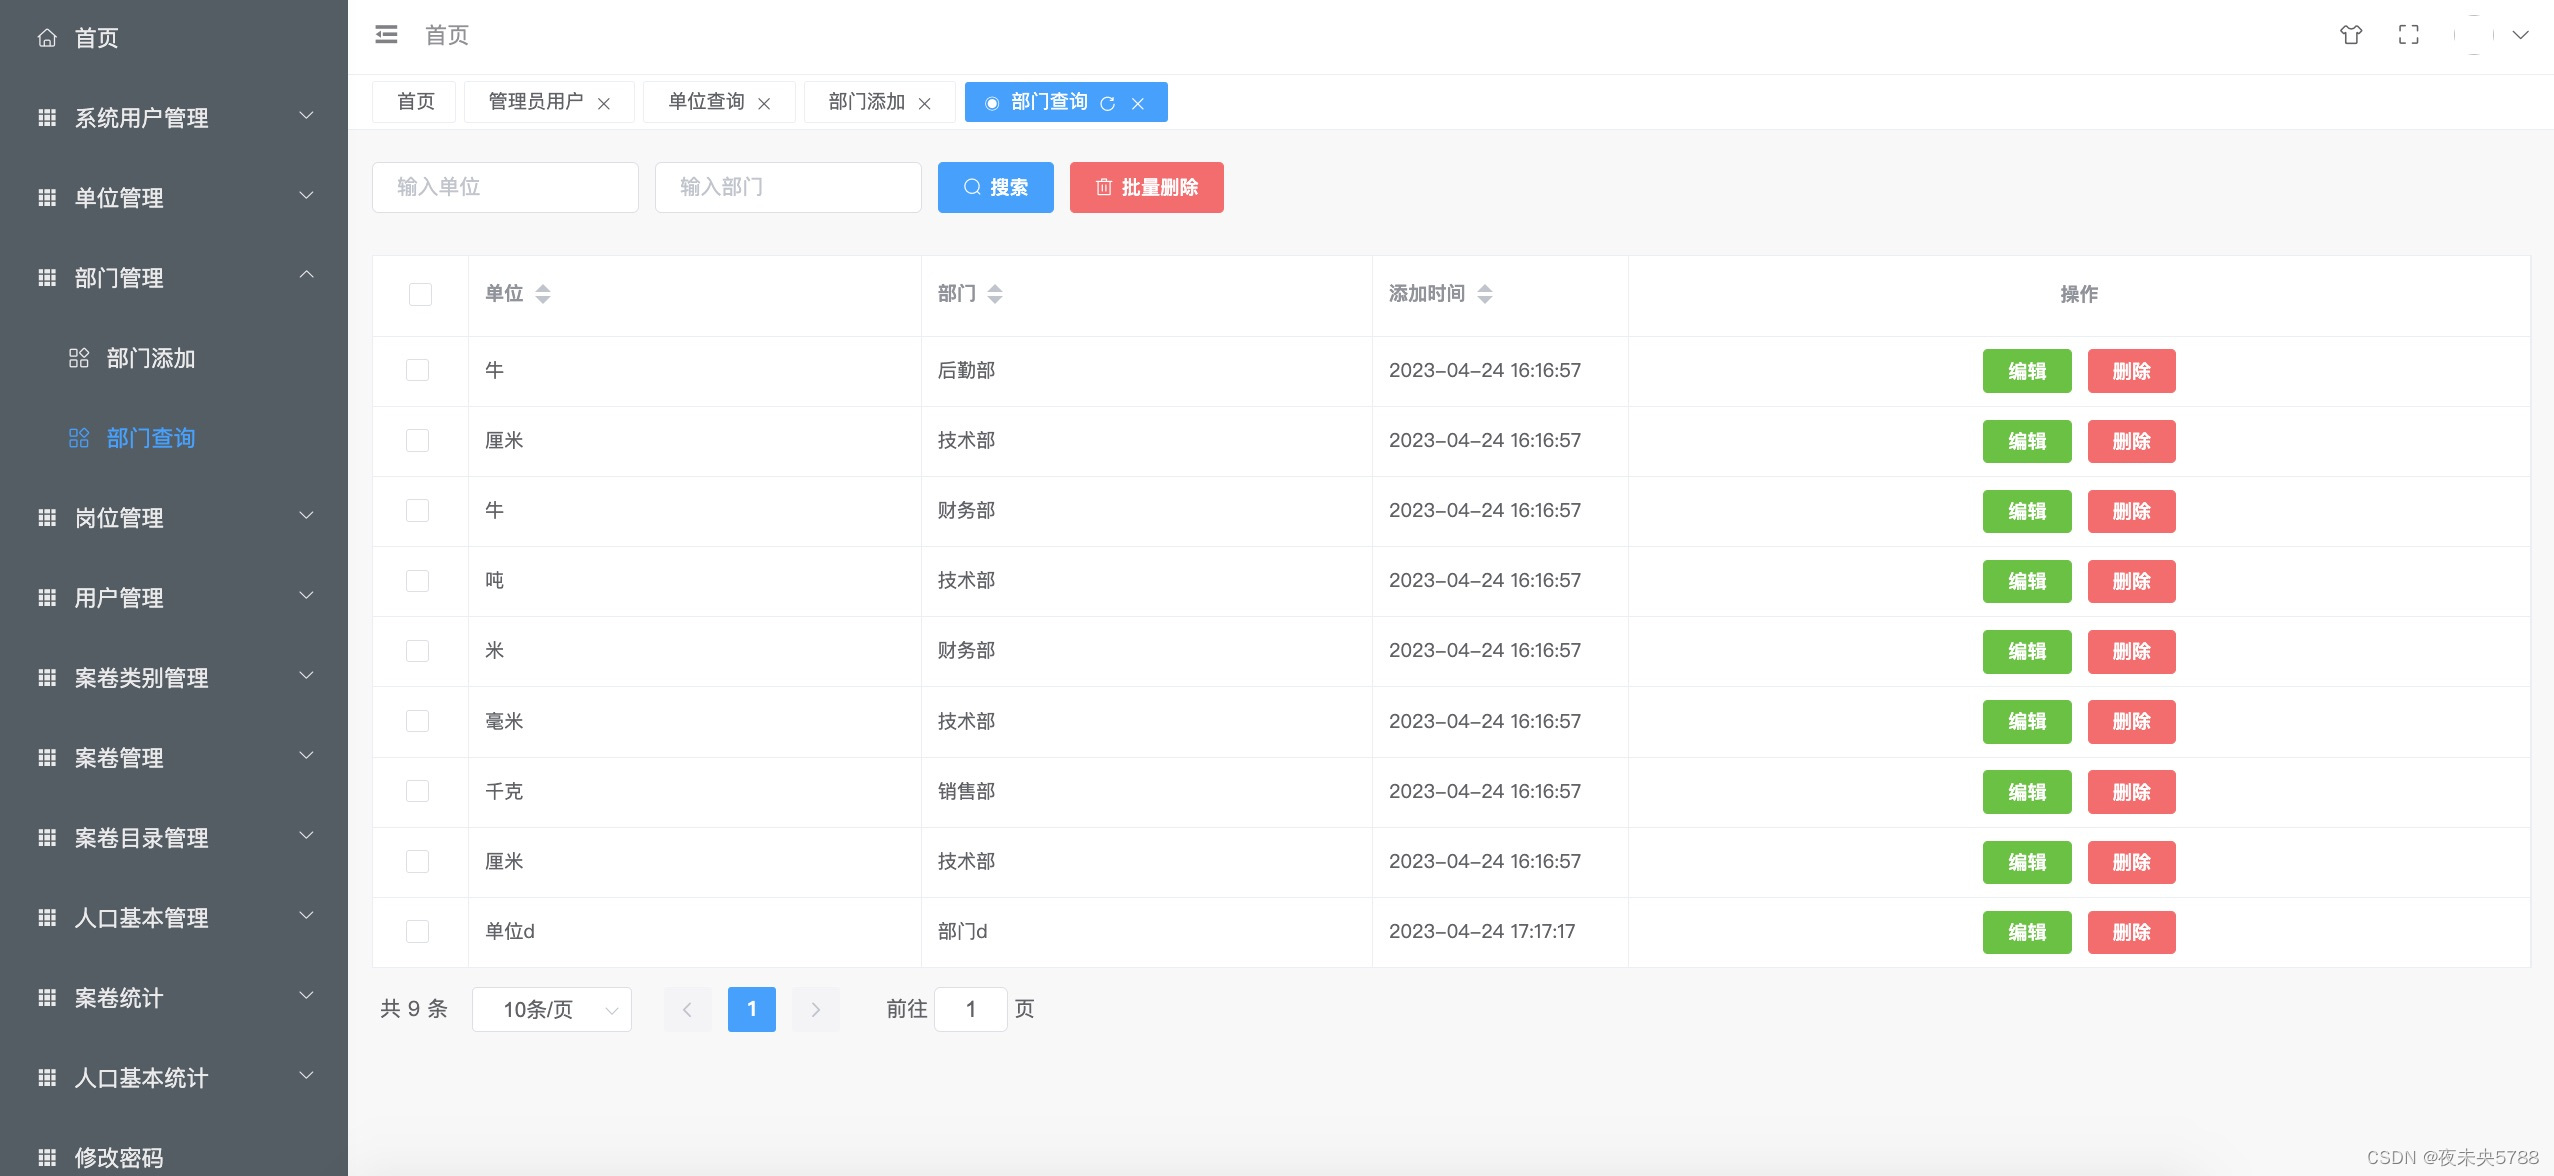Toggle the select-all header checkbox
Screen dimensions: 2554x1176
coord(420,294)
